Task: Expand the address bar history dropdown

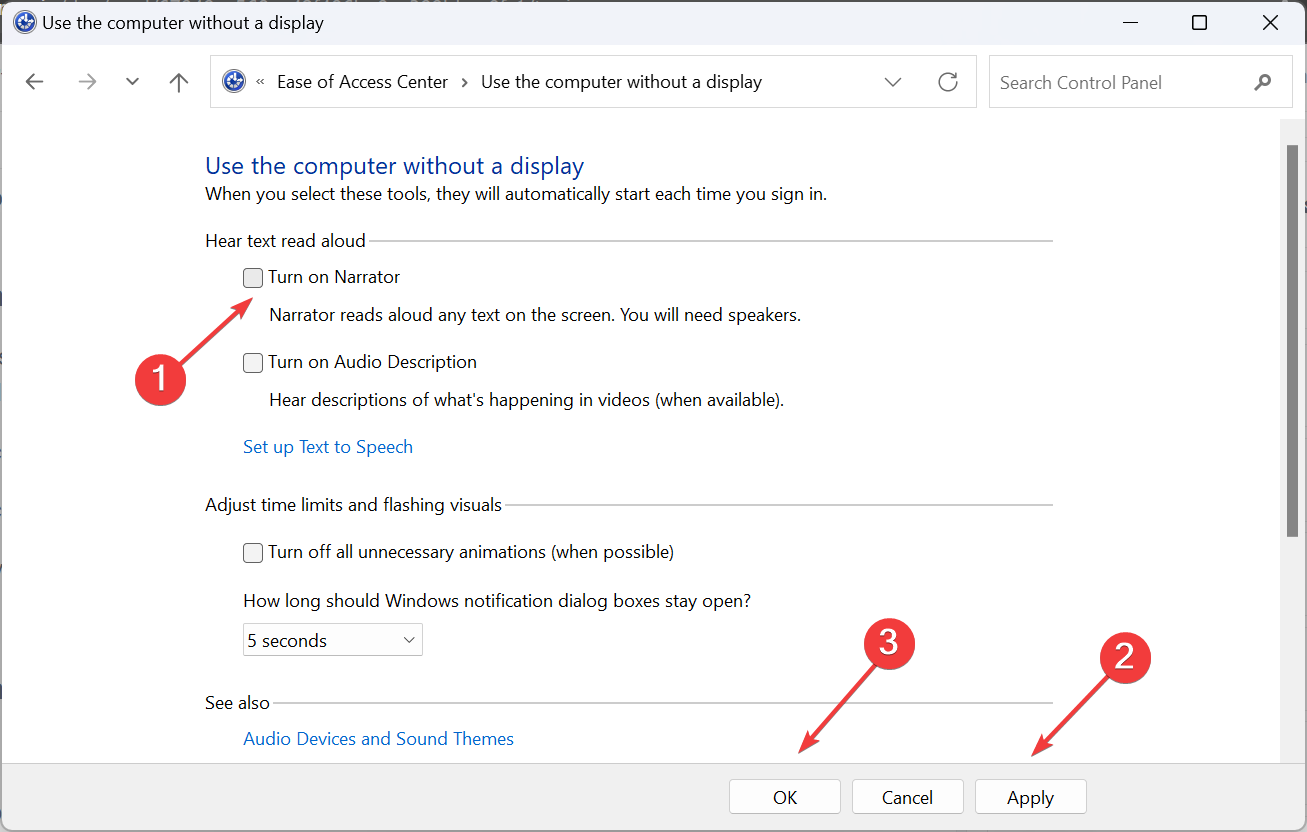Action: [892, 81]
